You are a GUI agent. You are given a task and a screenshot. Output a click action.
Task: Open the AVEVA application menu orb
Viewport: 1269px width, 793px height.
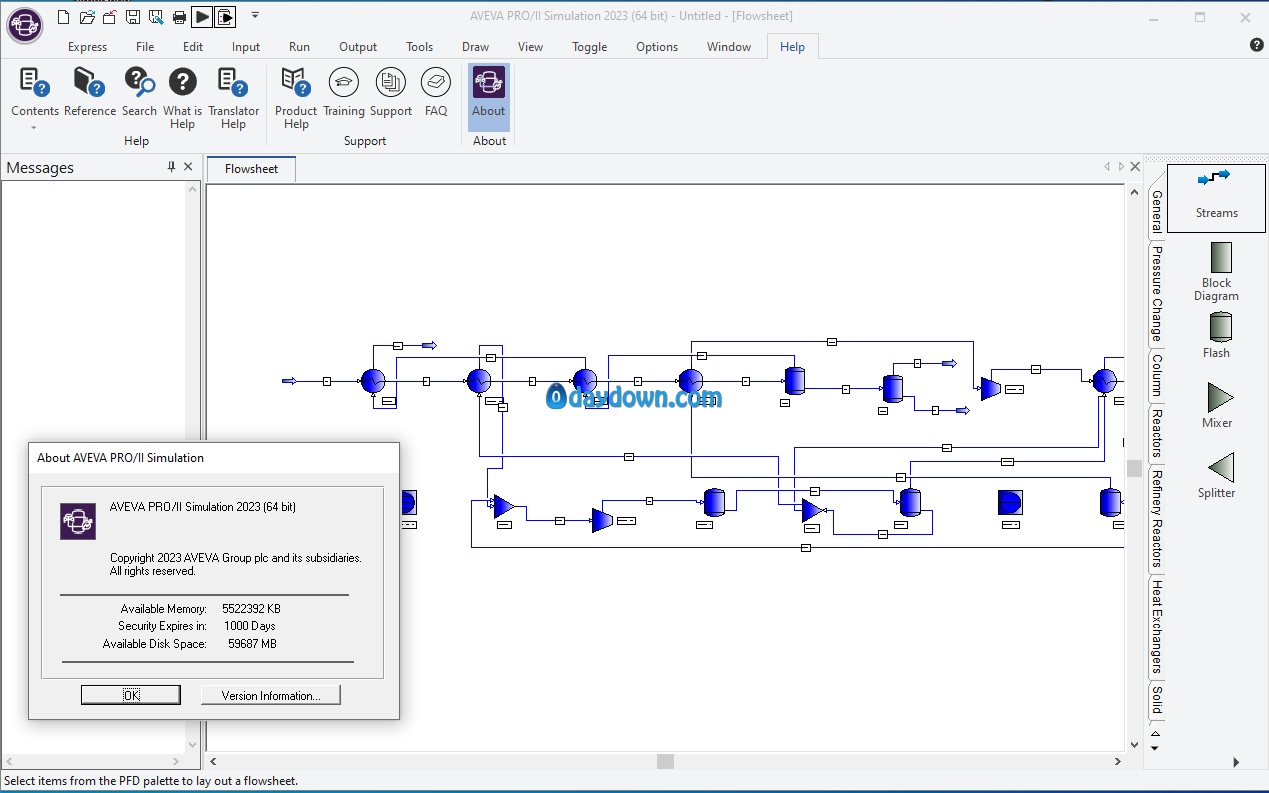(25, 26)
